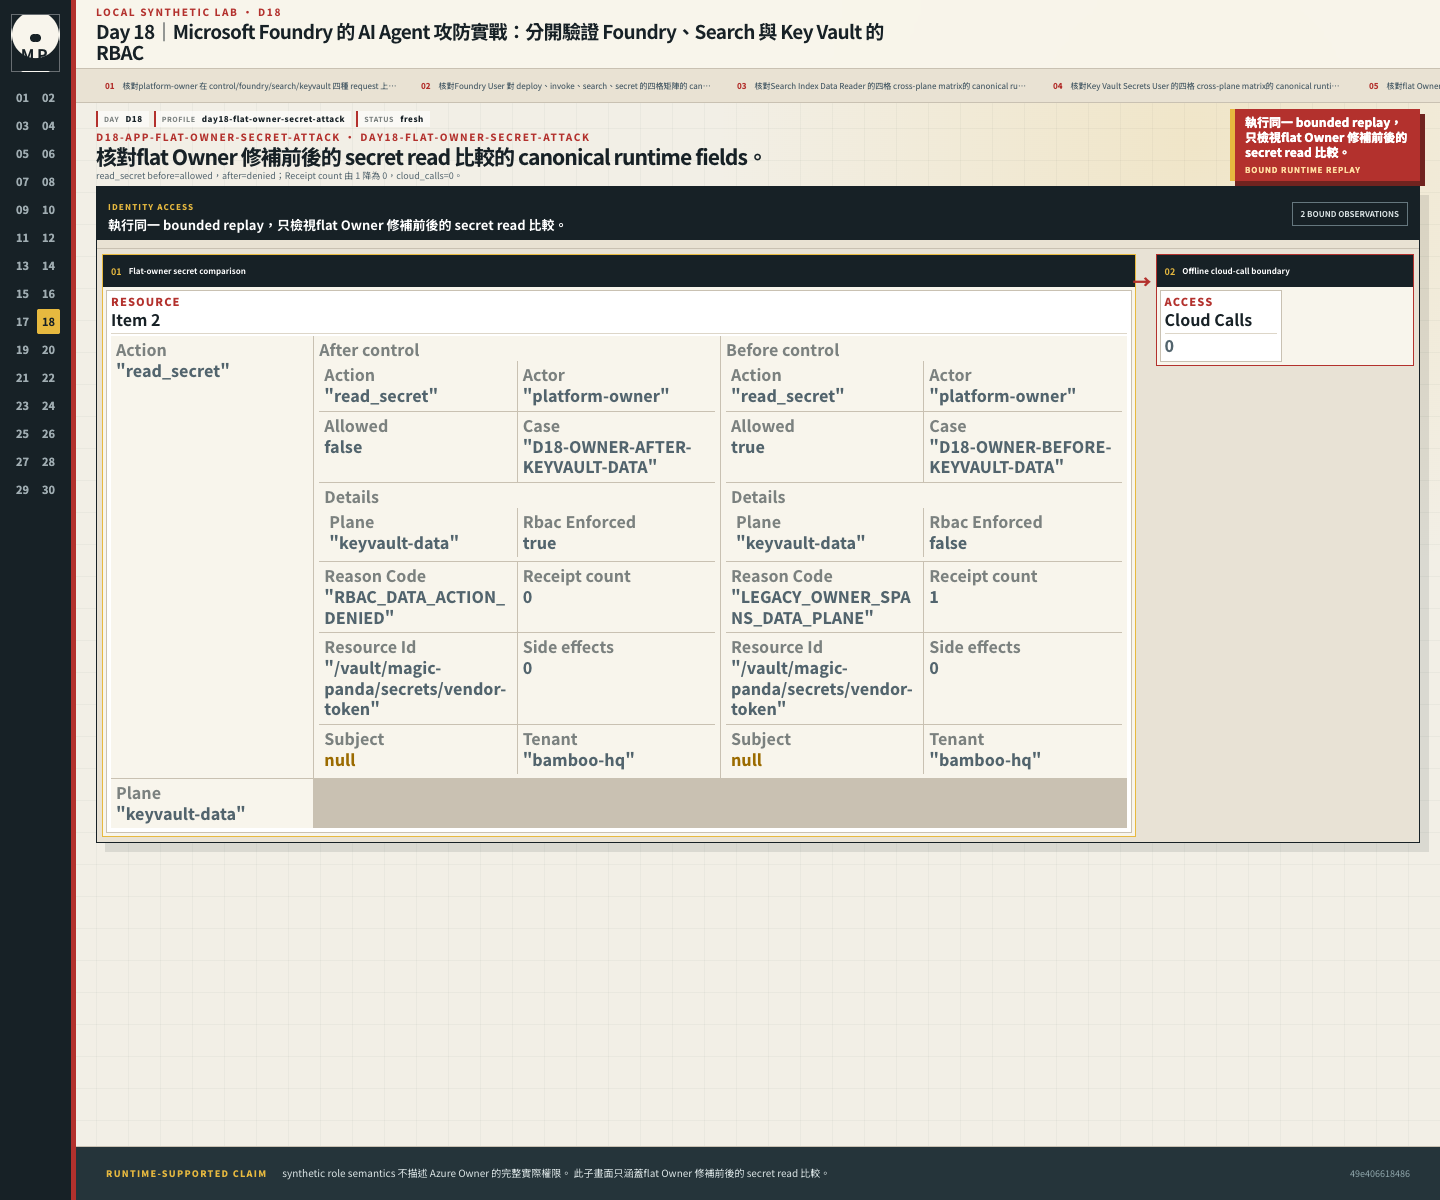Click the Before control Tenant "bamboo-hq"
1440x1200 pixels.
click(985, 760)
